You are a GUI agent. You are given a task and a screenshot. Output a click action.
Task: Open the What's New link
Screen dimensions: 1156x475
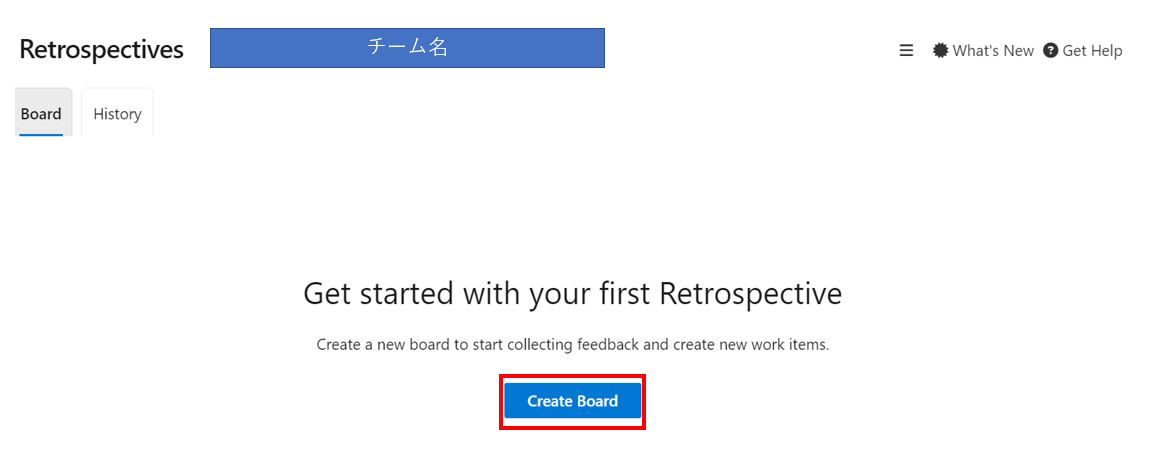pyautogui.click(x=983, y=50)
